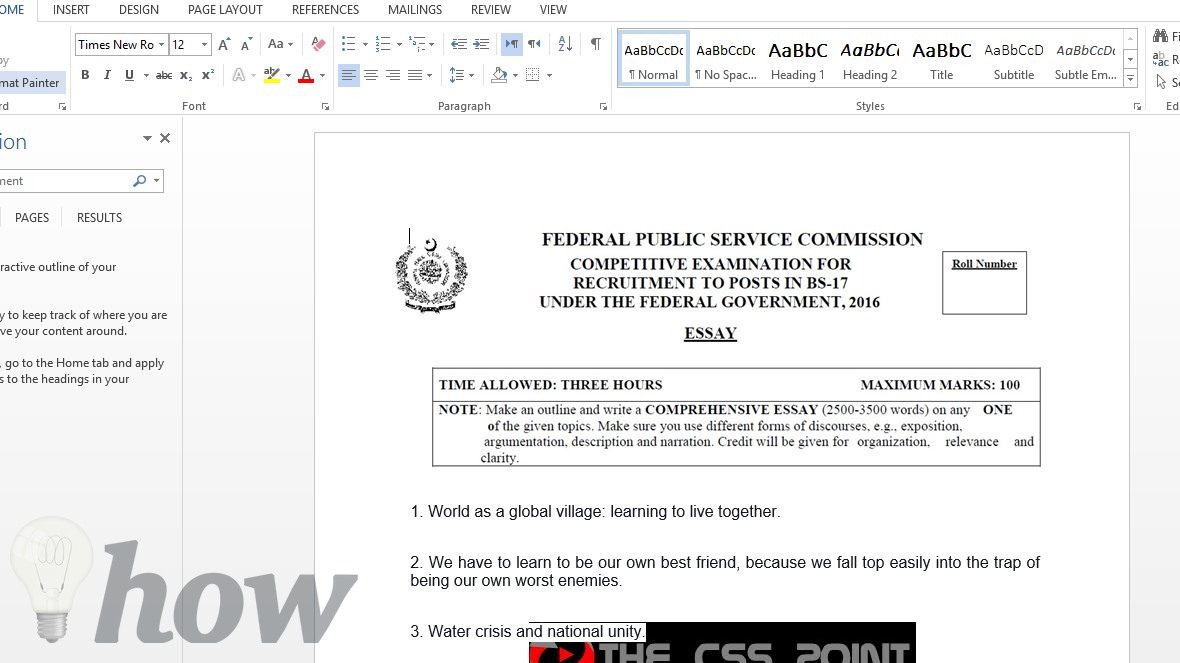Open the INSERT ribbon tab
The image size is (1180, 663).
tap(71, 10)
